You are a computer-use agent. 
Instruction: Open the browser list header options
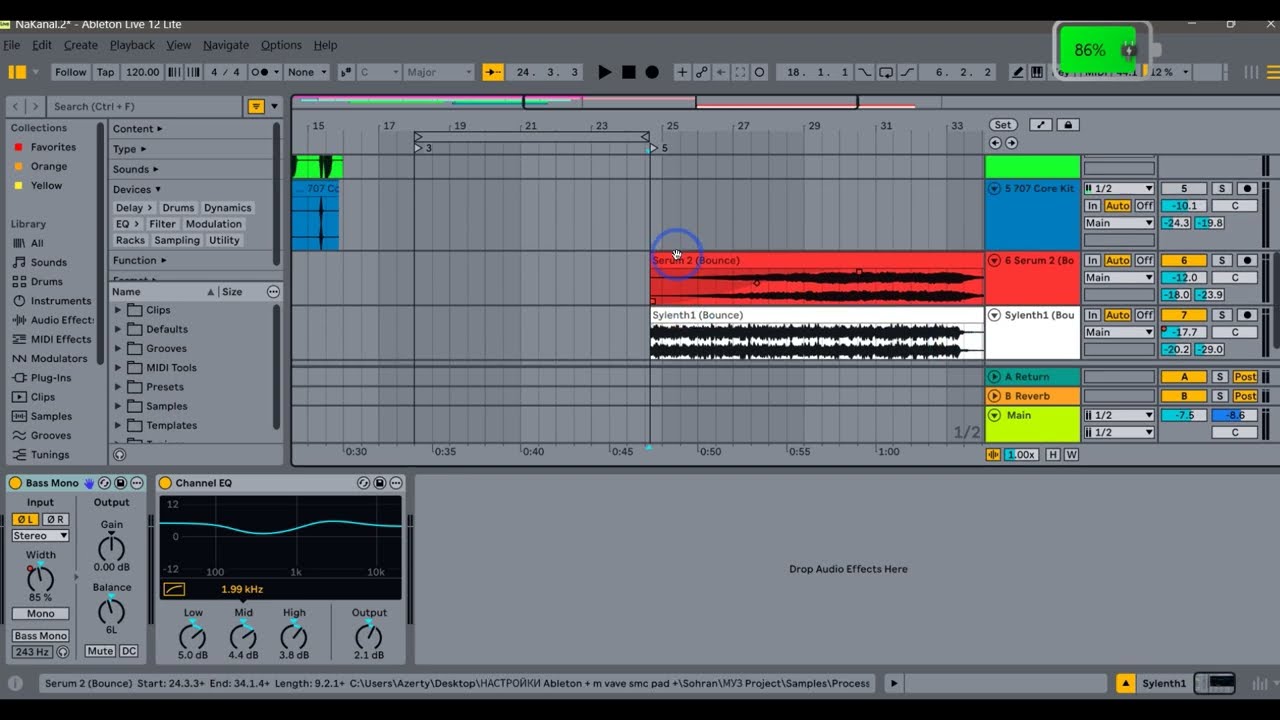pos(273,292)
